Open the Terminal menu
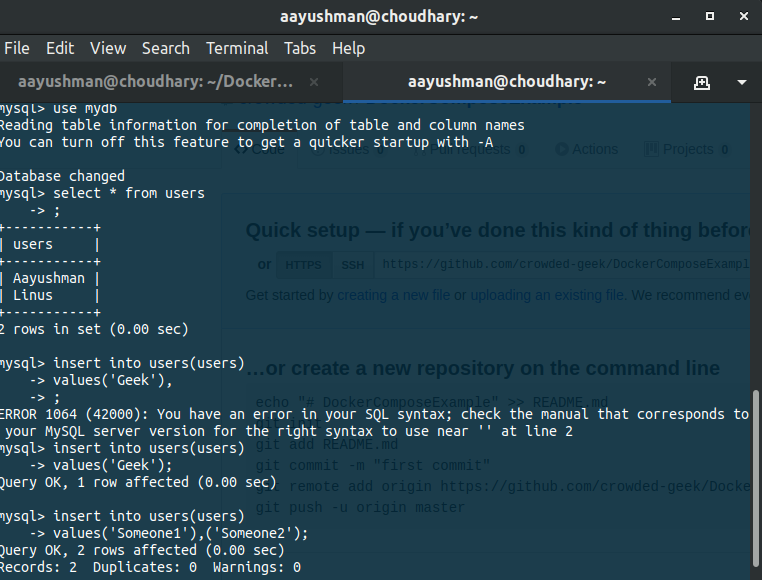 tap(237, 49)
